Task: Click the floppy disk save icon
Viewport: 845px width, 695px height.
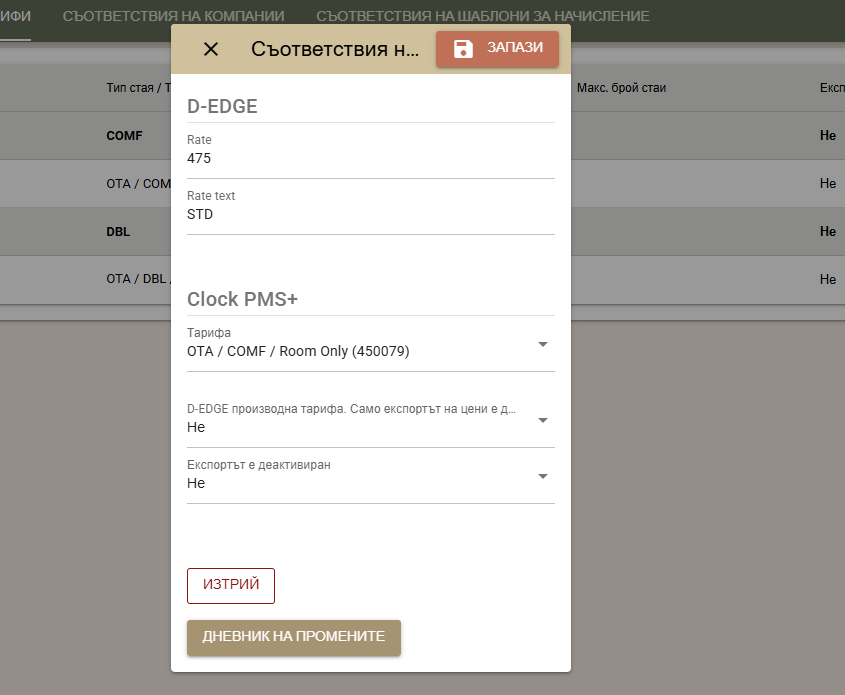Action: 463,48
